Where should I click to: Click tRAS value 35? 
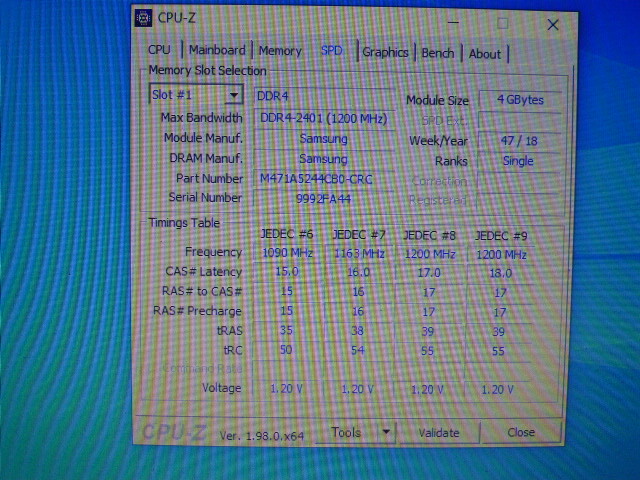tap(286, 330)
